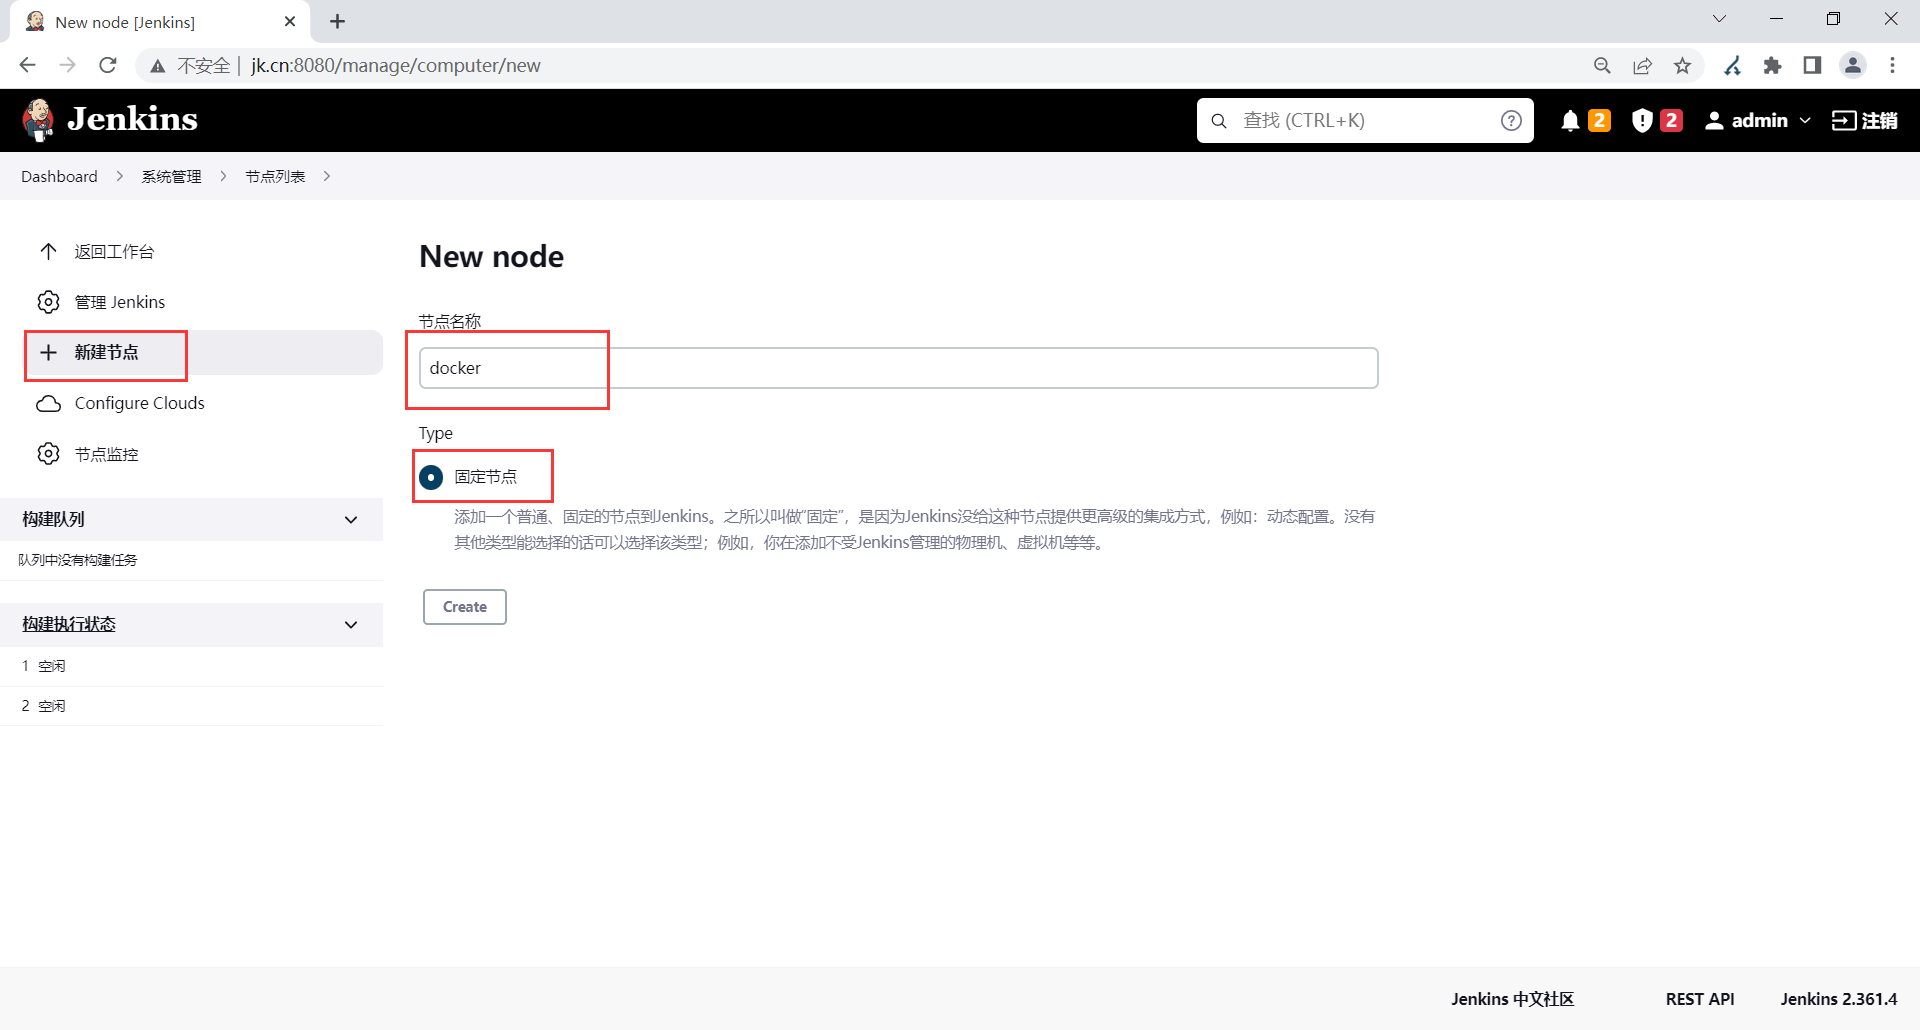Open the Jenkins 中文社区 link
This screenshot has height=1030, width=1920.
1512,999
